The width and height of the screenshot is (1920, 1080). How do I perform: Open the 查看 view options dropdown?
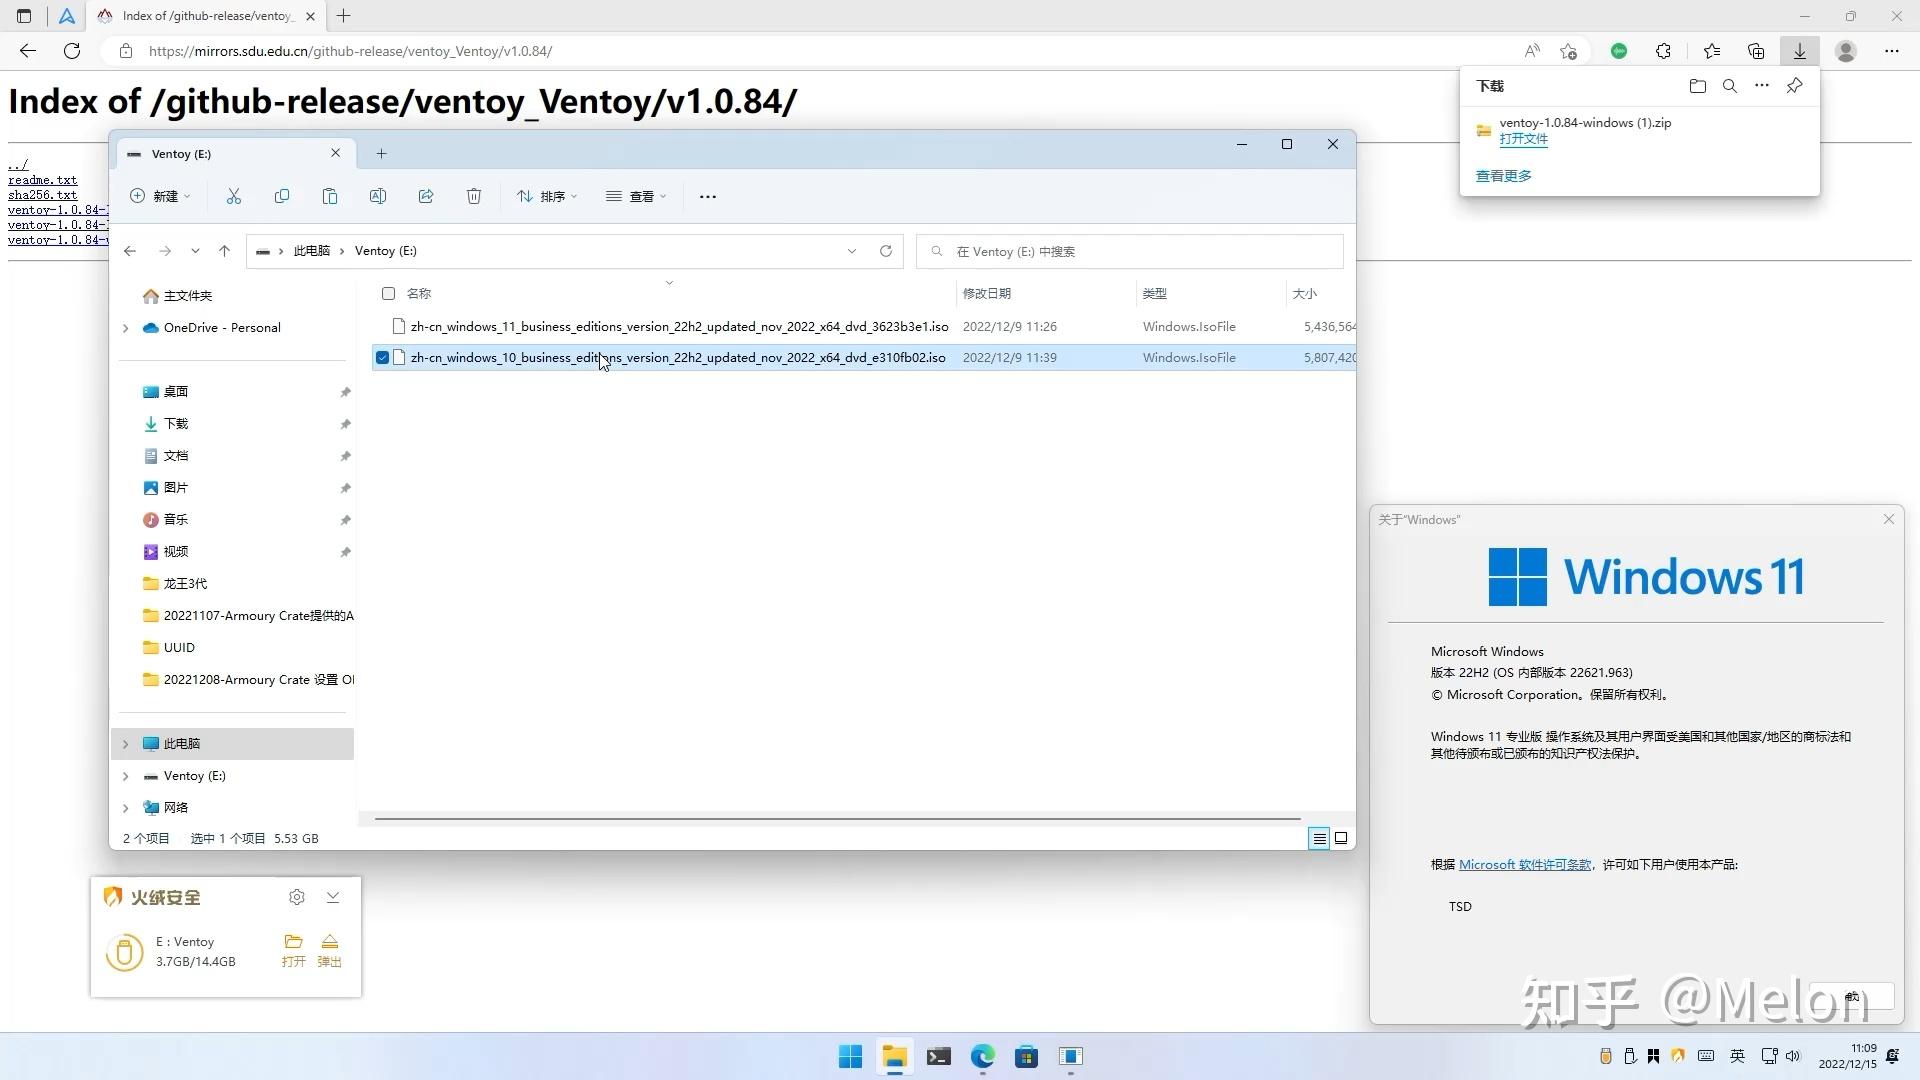point(636,196)
